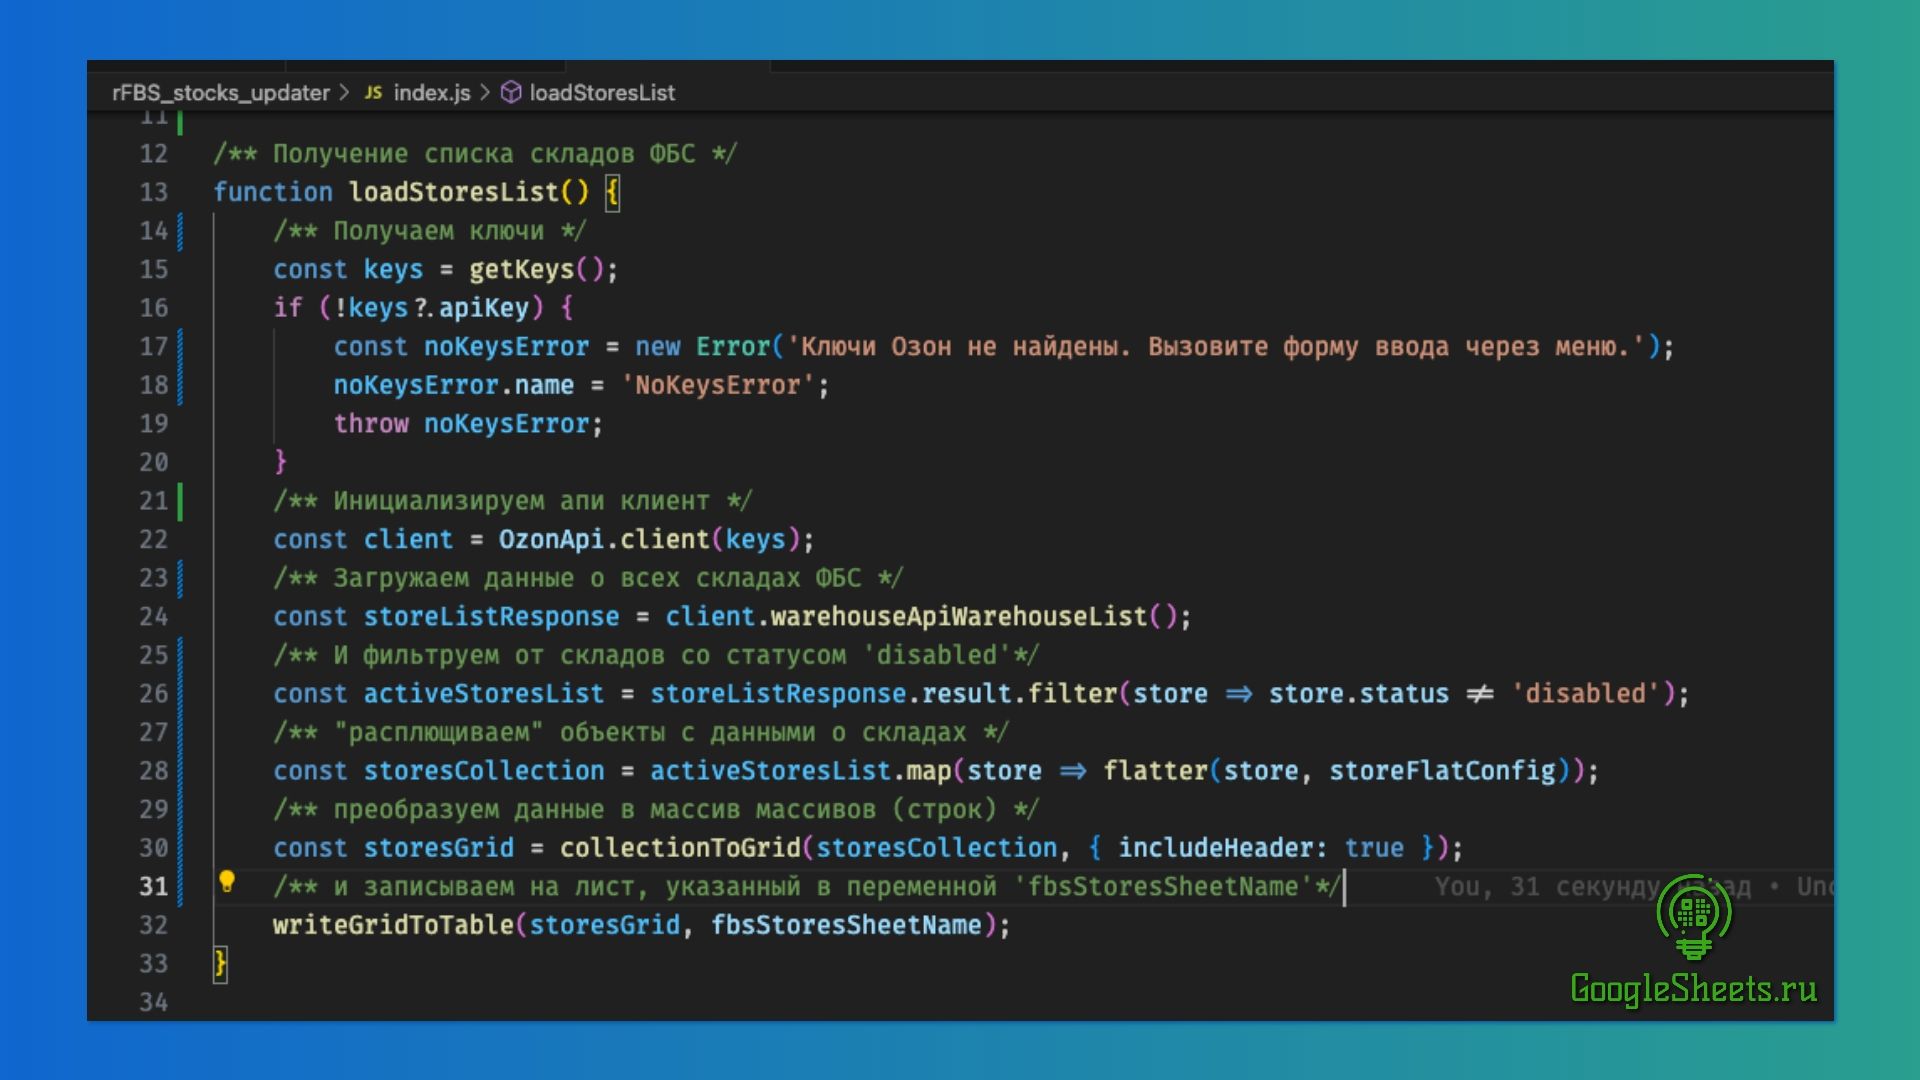The width and height of the screenshot is (1920, 1080).
Task: Click line number 34 in the gutter
Action: 153,1002
